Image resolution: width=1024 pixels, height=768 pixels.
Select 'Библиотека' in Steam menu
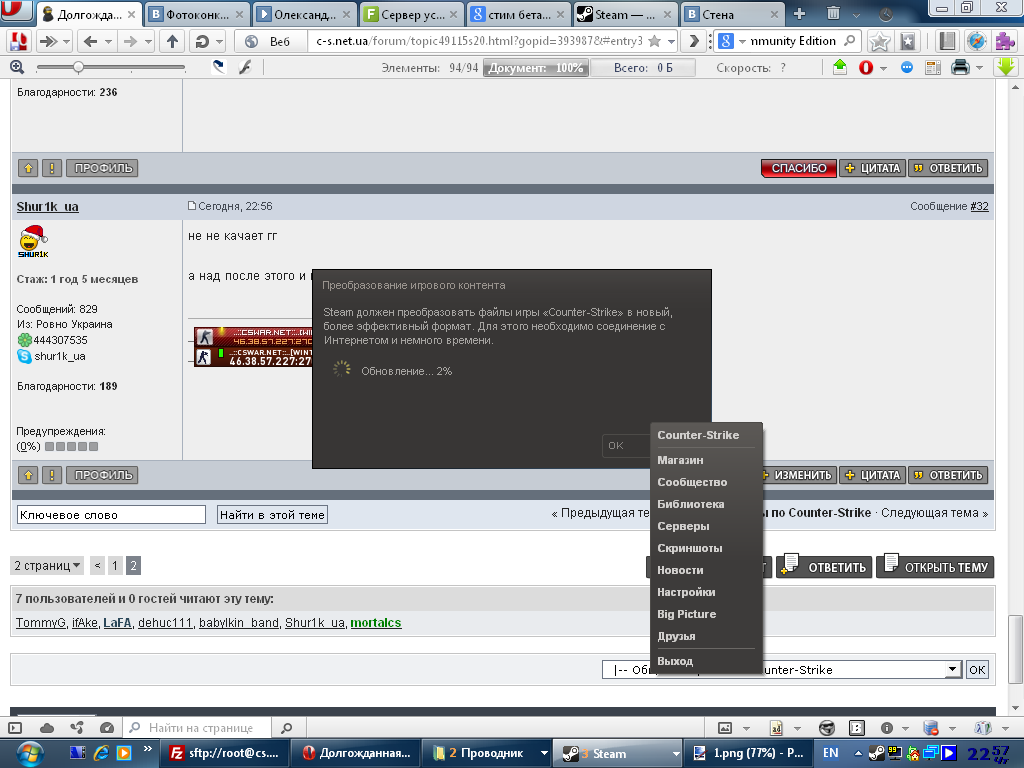point(690,504)
